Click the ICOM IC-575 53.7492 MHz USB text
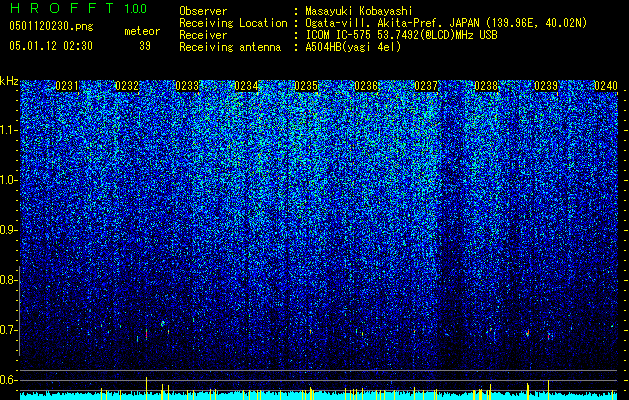Screen dimensions: 629x400 401,35
